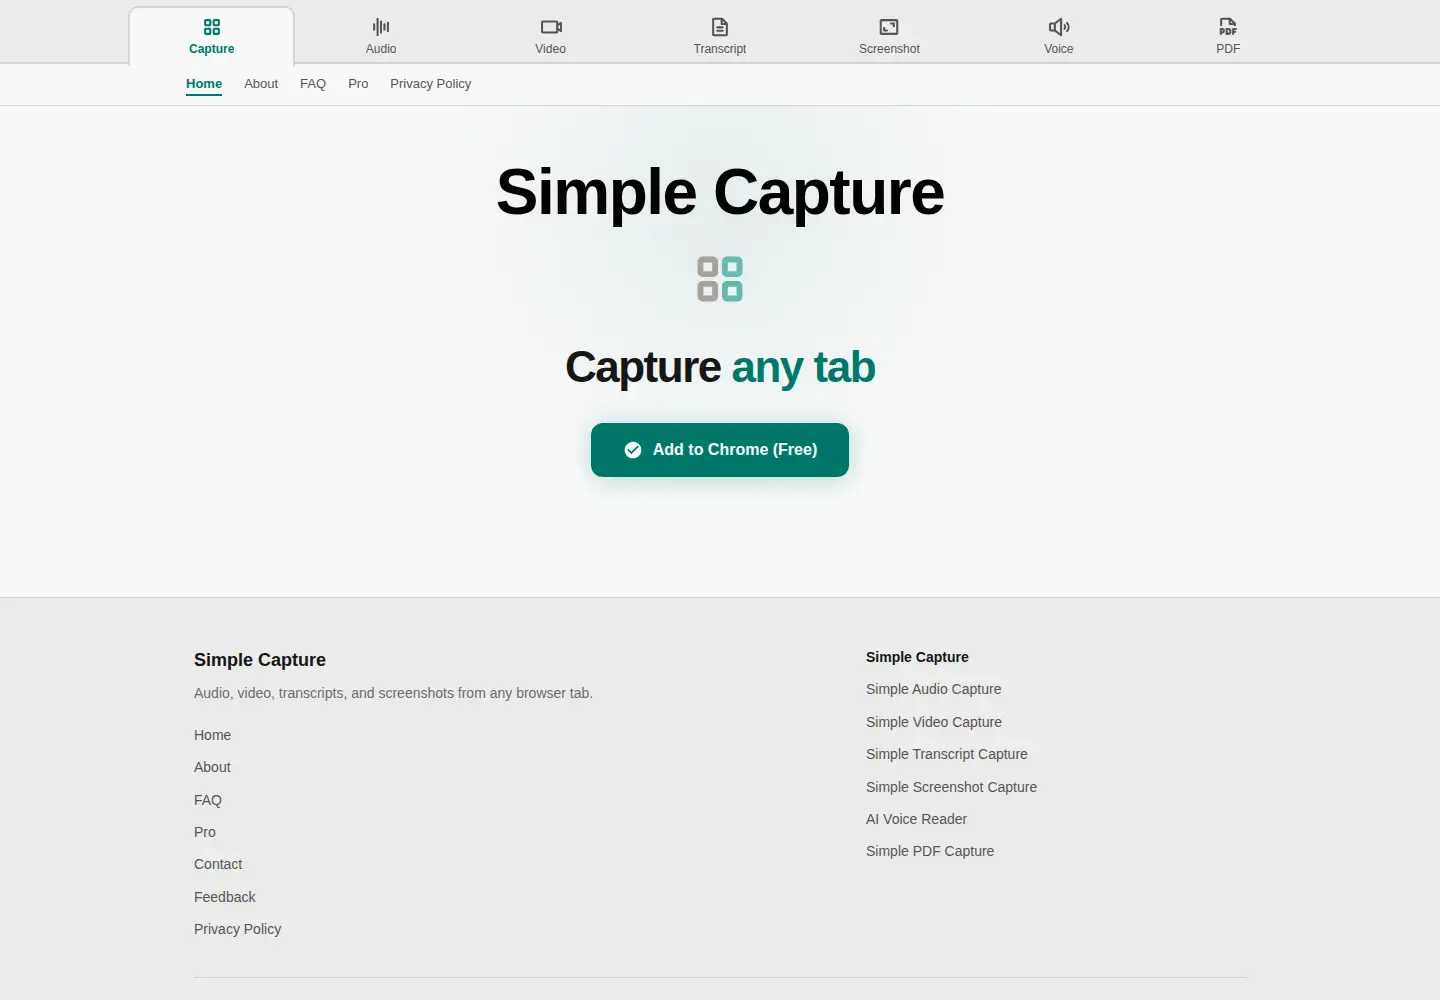Click the Capture grid icon tab

212,36
